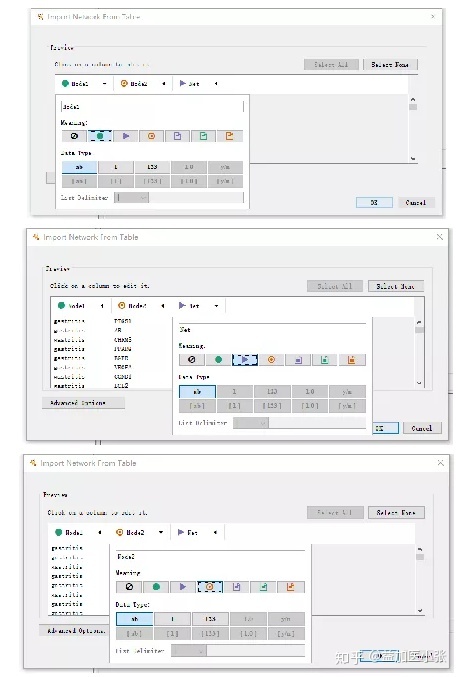Toggle 'y/n' Boolean data type in Set editor
Image resolution: width=458 pixels, height=677 pixels.
click(347, 391)
